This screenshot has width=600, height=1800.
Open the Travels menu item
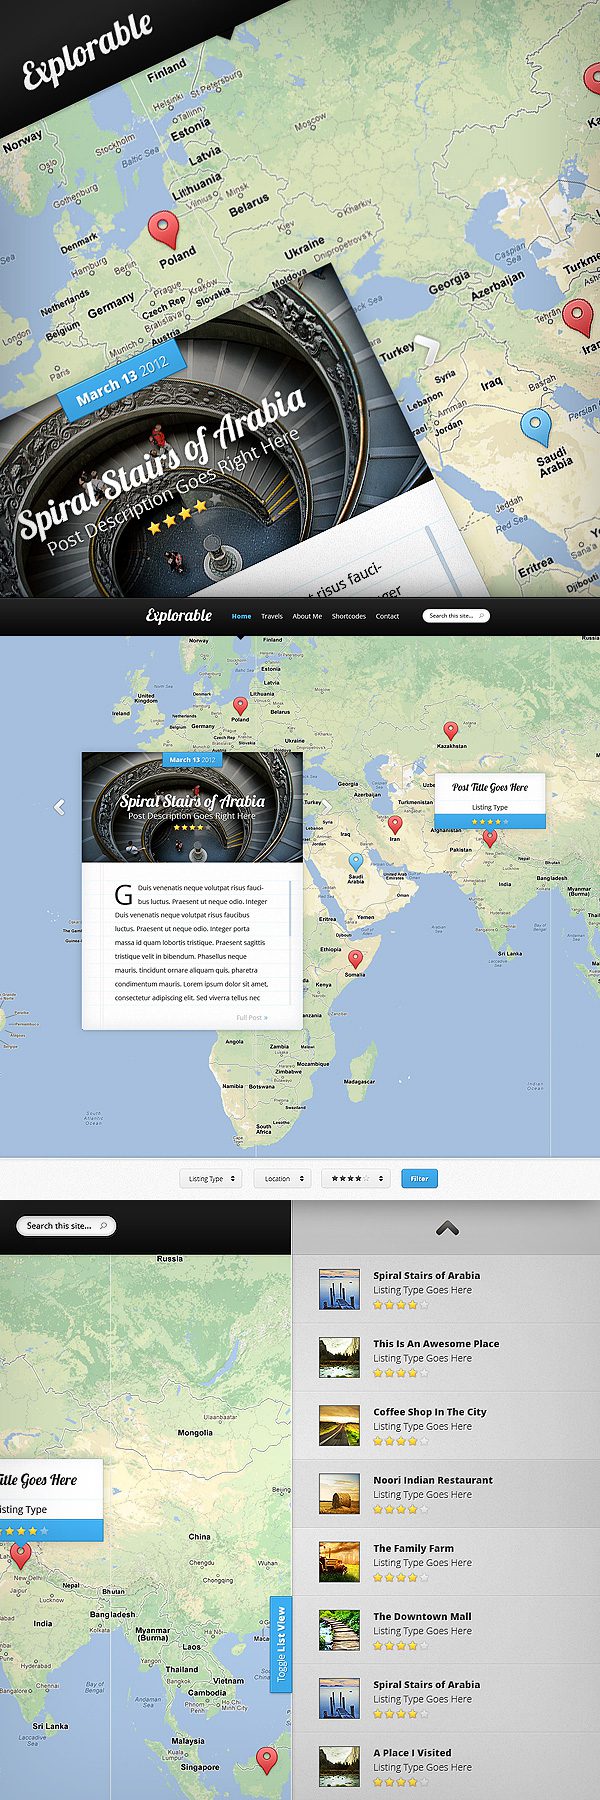click(272, 616)
